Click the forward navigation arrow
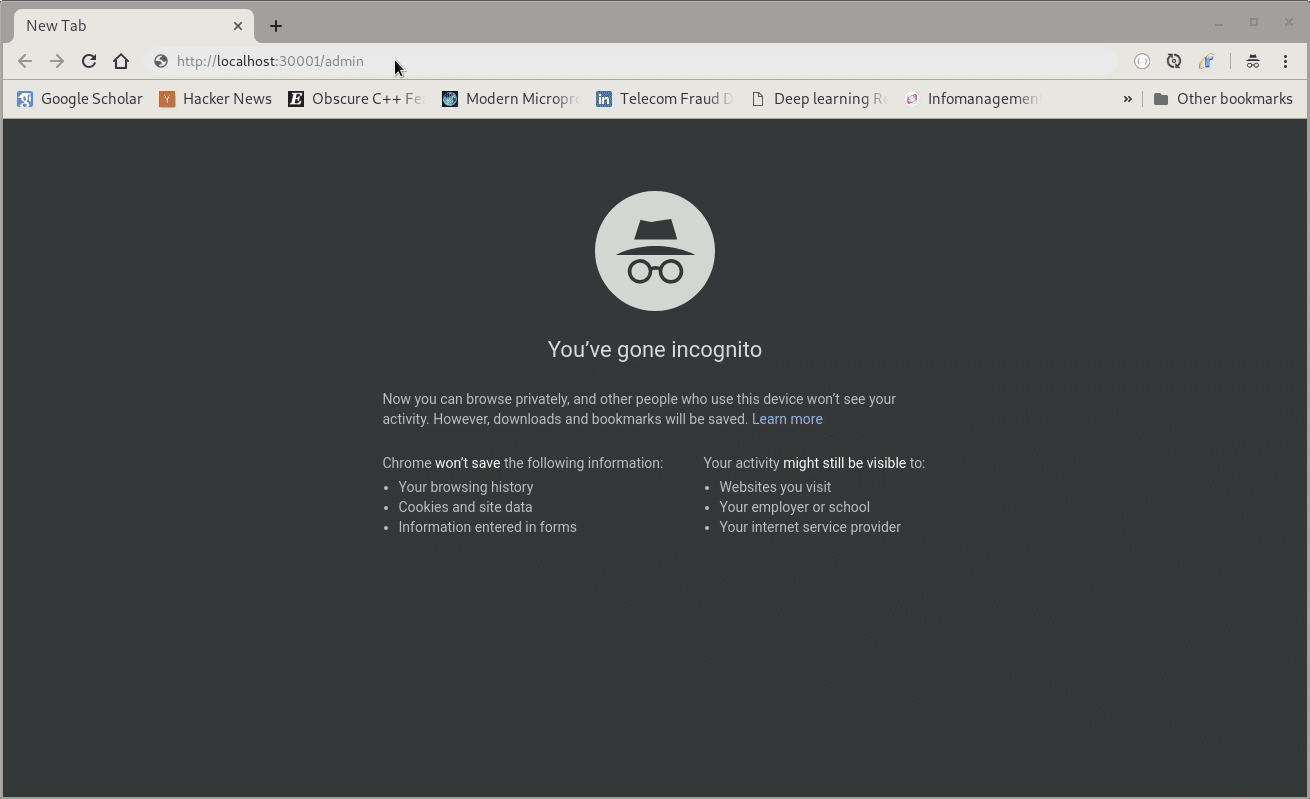The width and height of the screenshot is (1310, 799). [x=57, y=61]
